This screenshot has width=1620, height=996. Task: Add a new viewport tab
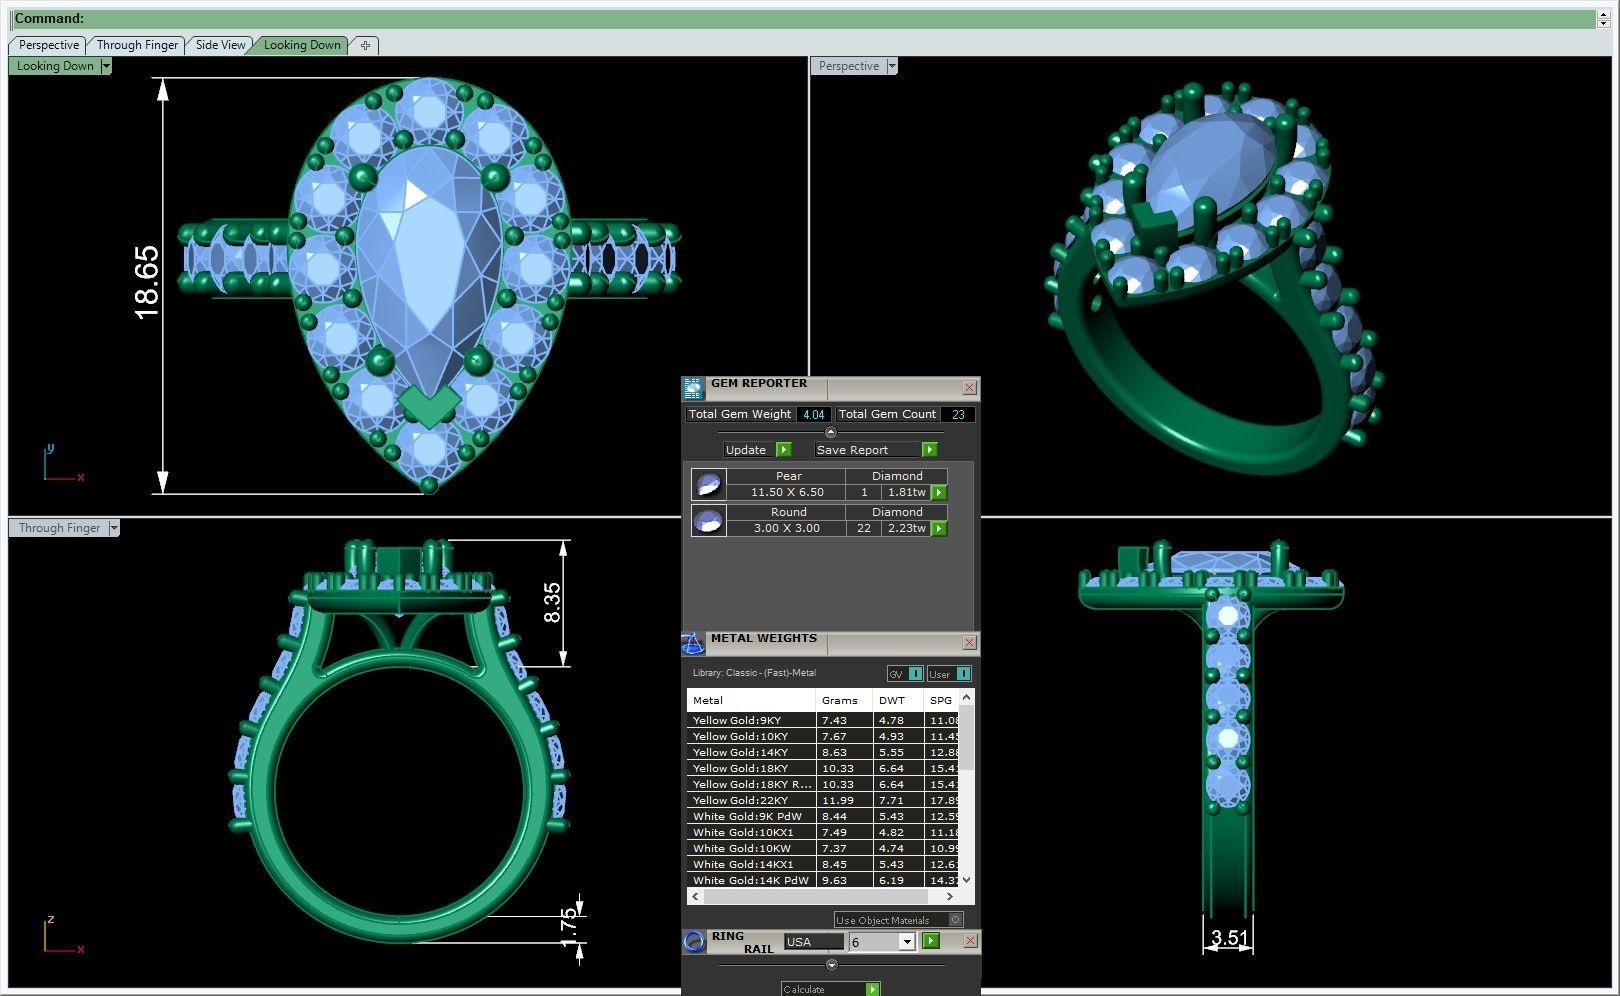(365, 45)
